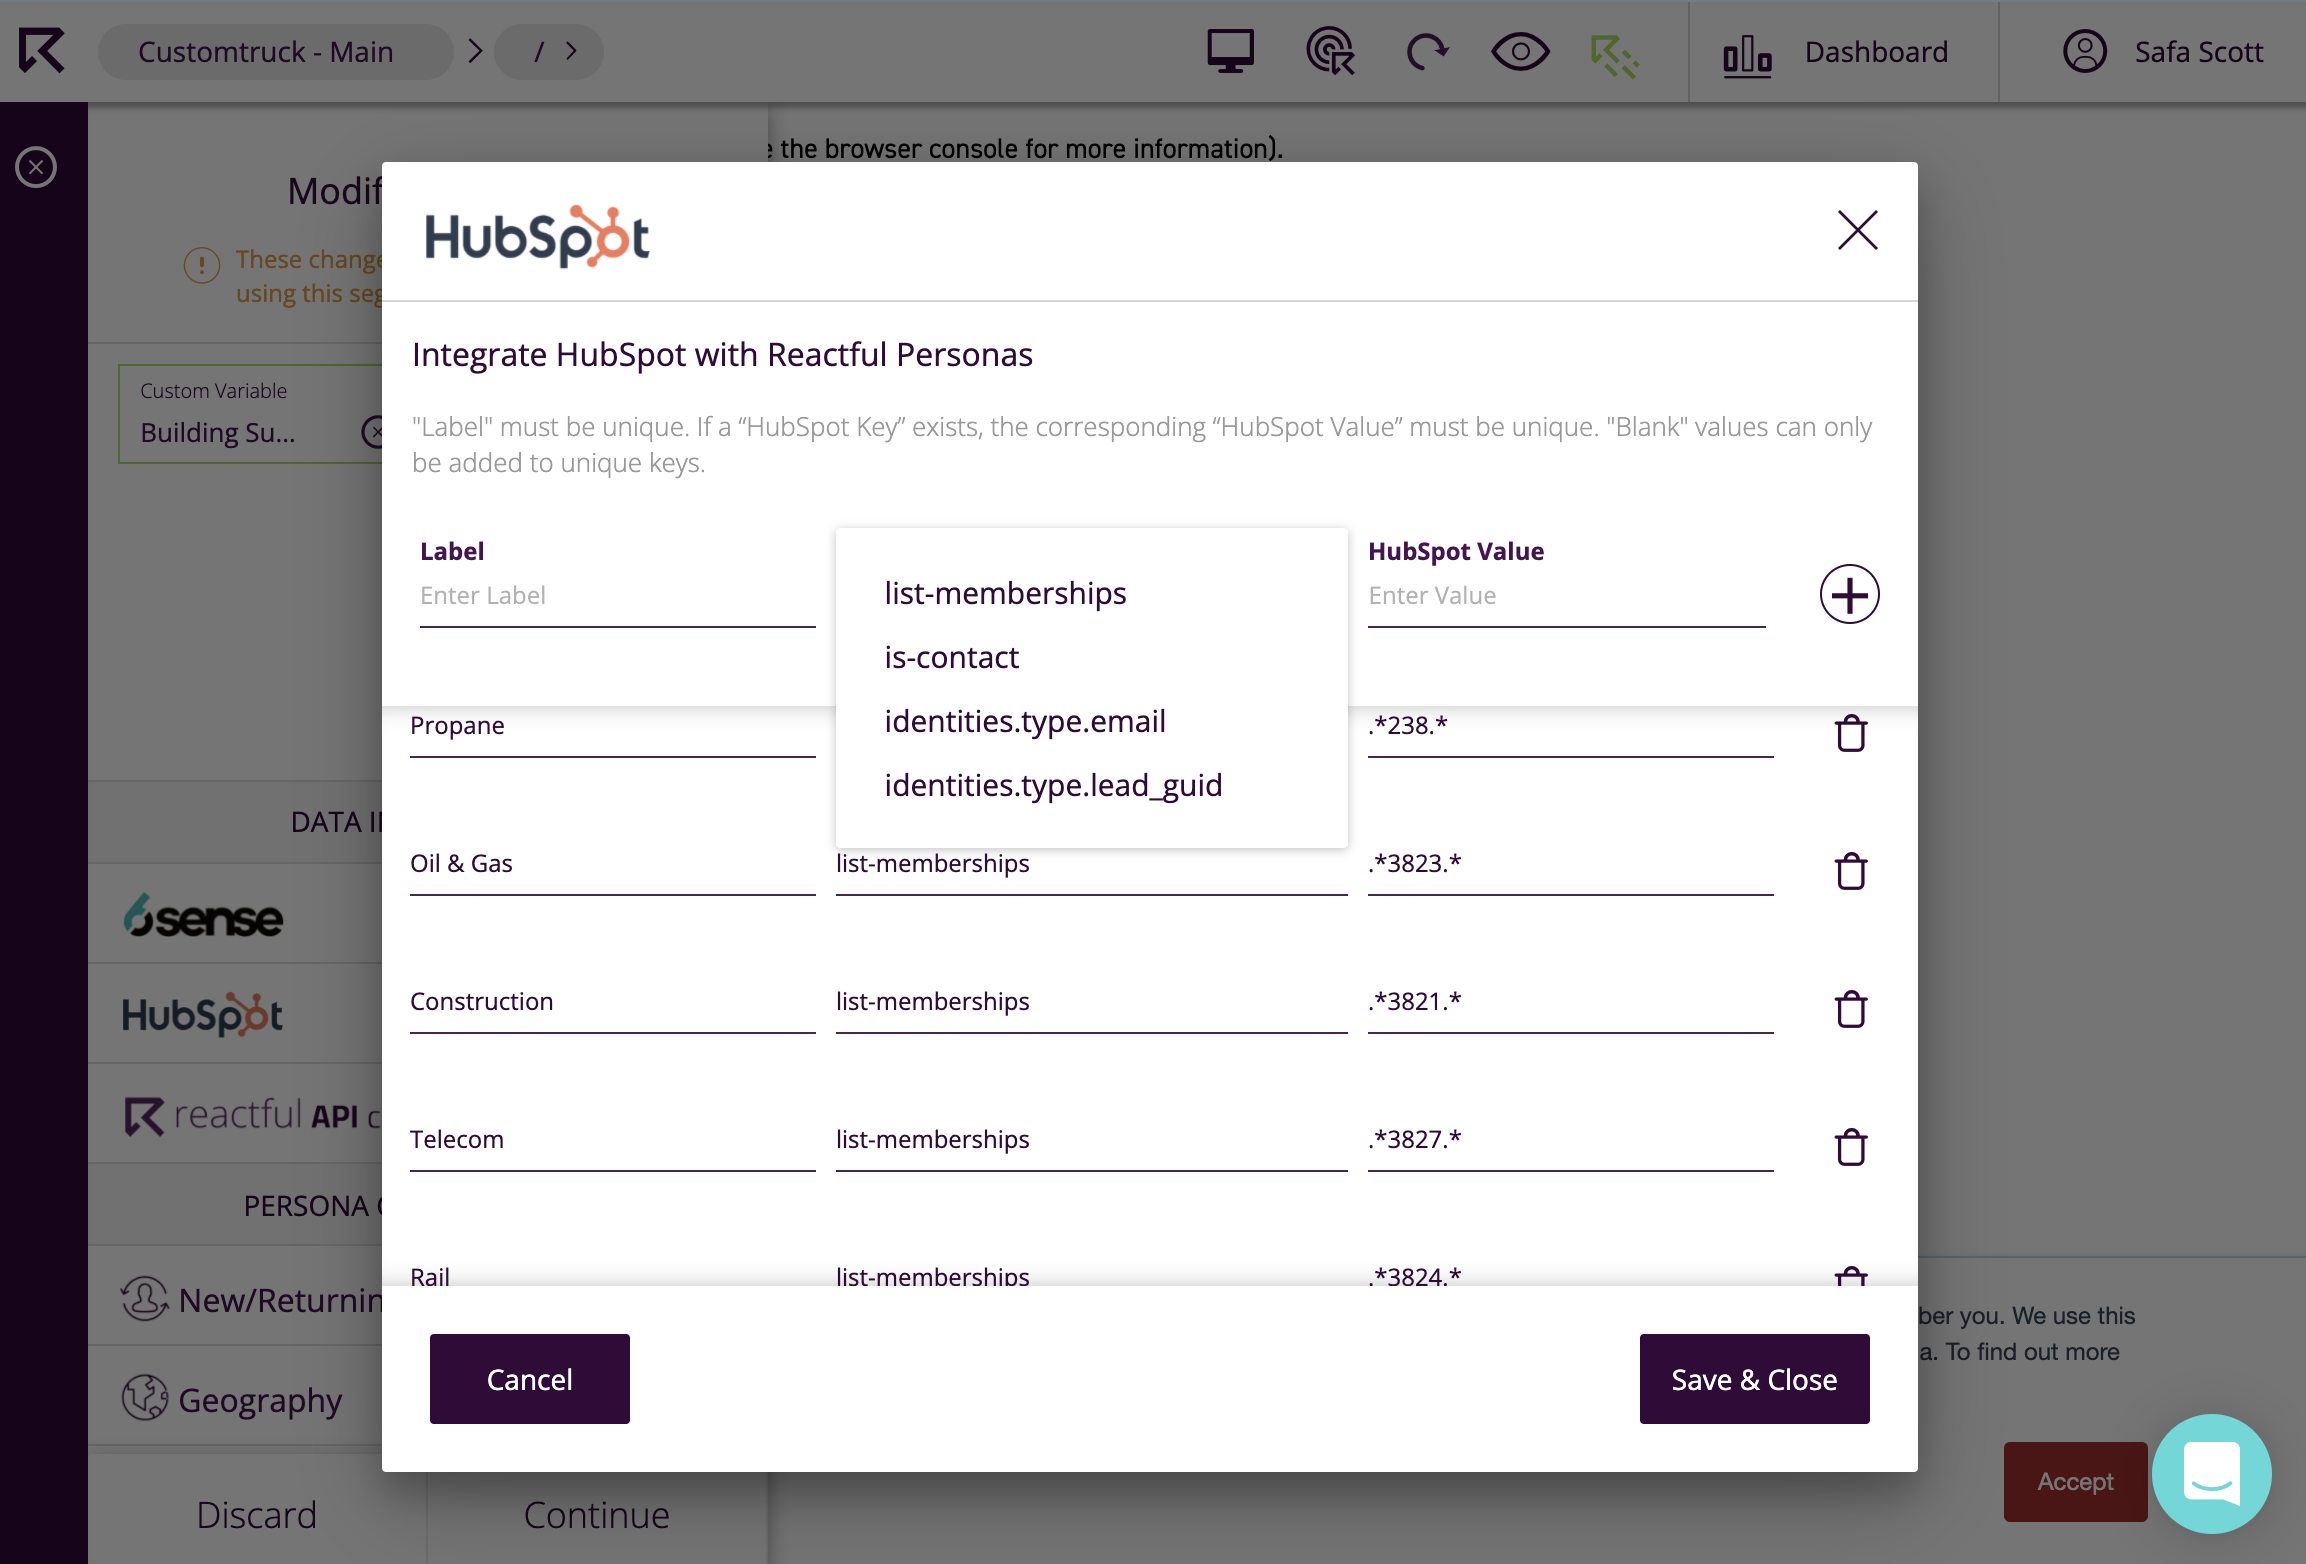Click the Enter Label input field
The height and width of the screenshot is (1564, 2306).
click(x=617, y=596)
